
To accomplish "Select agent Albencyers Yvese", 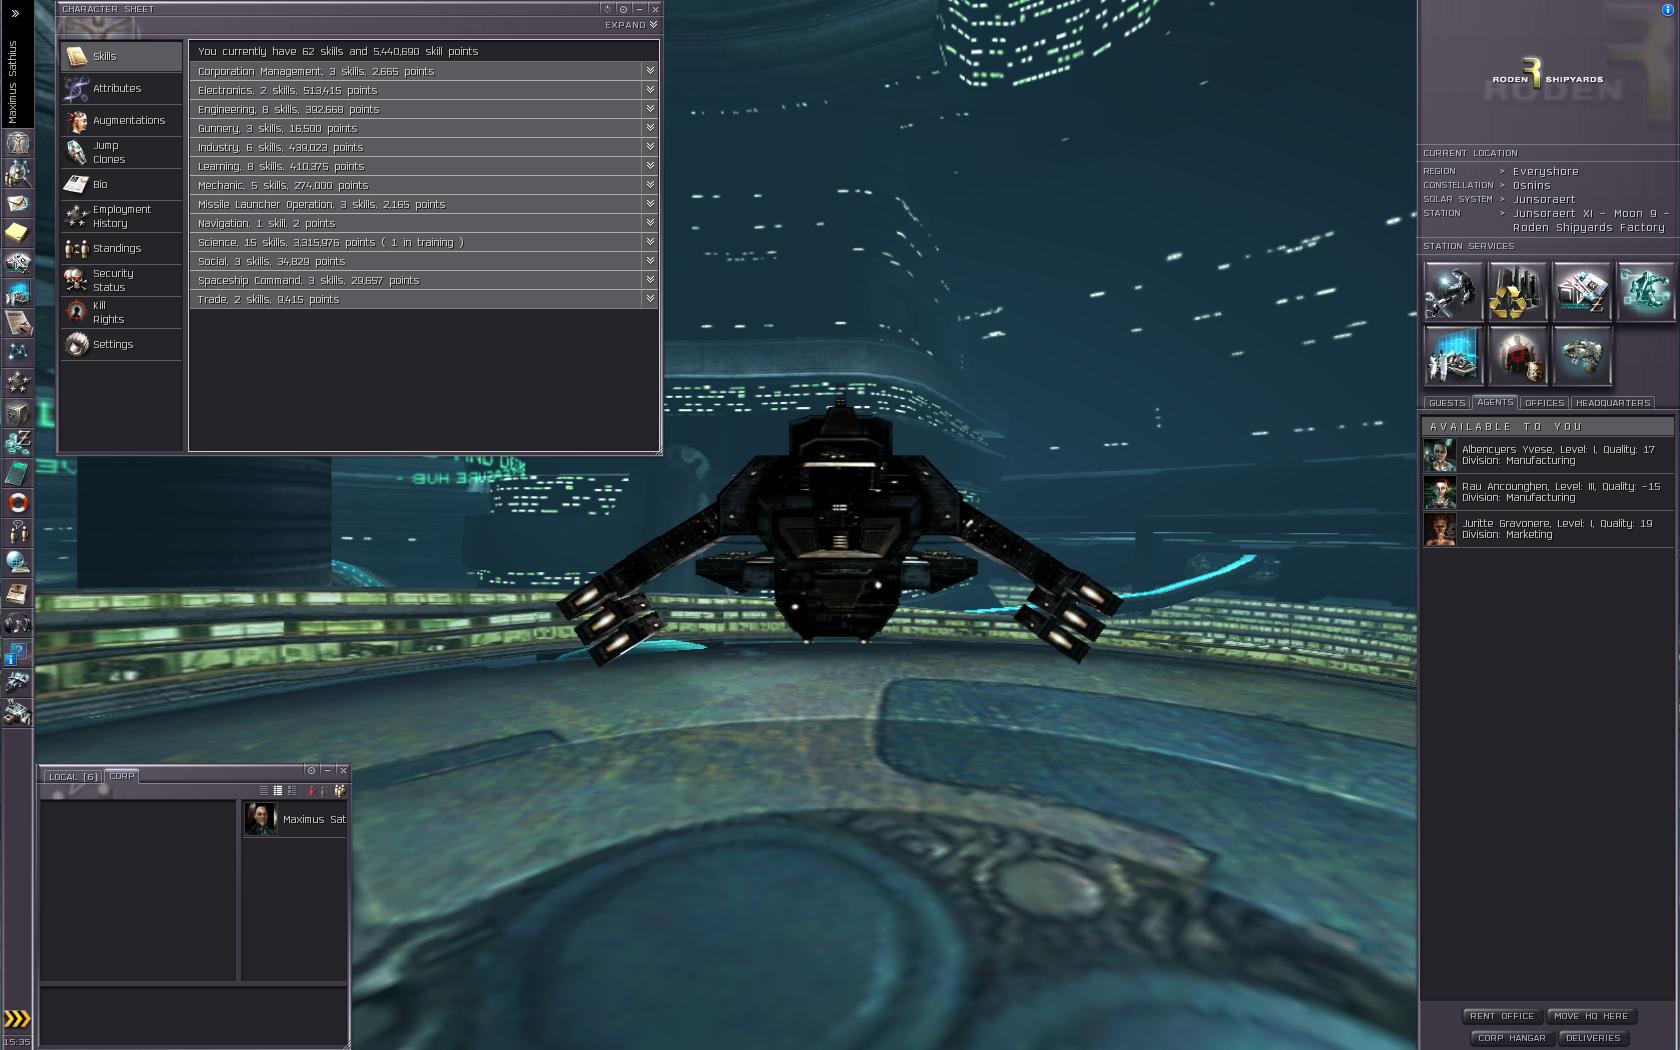I will pos(1547,455).
